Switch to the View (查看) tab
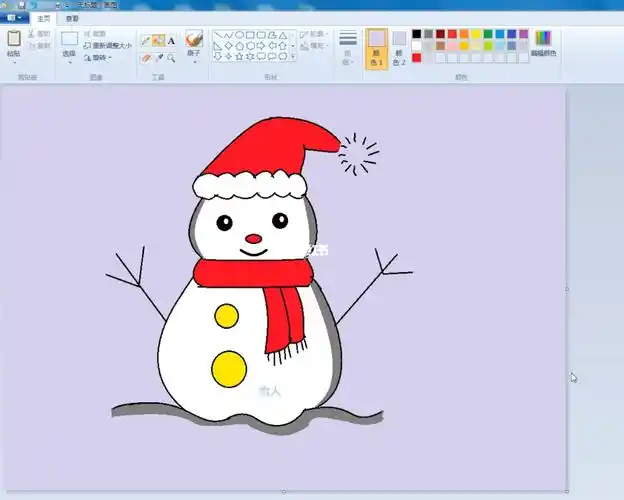This screenshot has width=624, height=500. pos(71,18)
